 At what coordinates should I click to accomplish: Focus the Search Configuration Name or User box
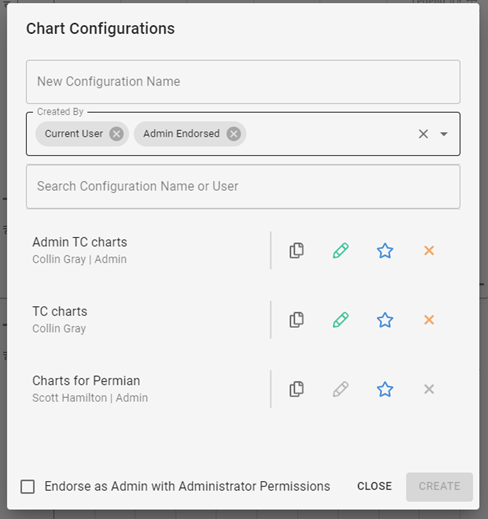pos(243,186)
